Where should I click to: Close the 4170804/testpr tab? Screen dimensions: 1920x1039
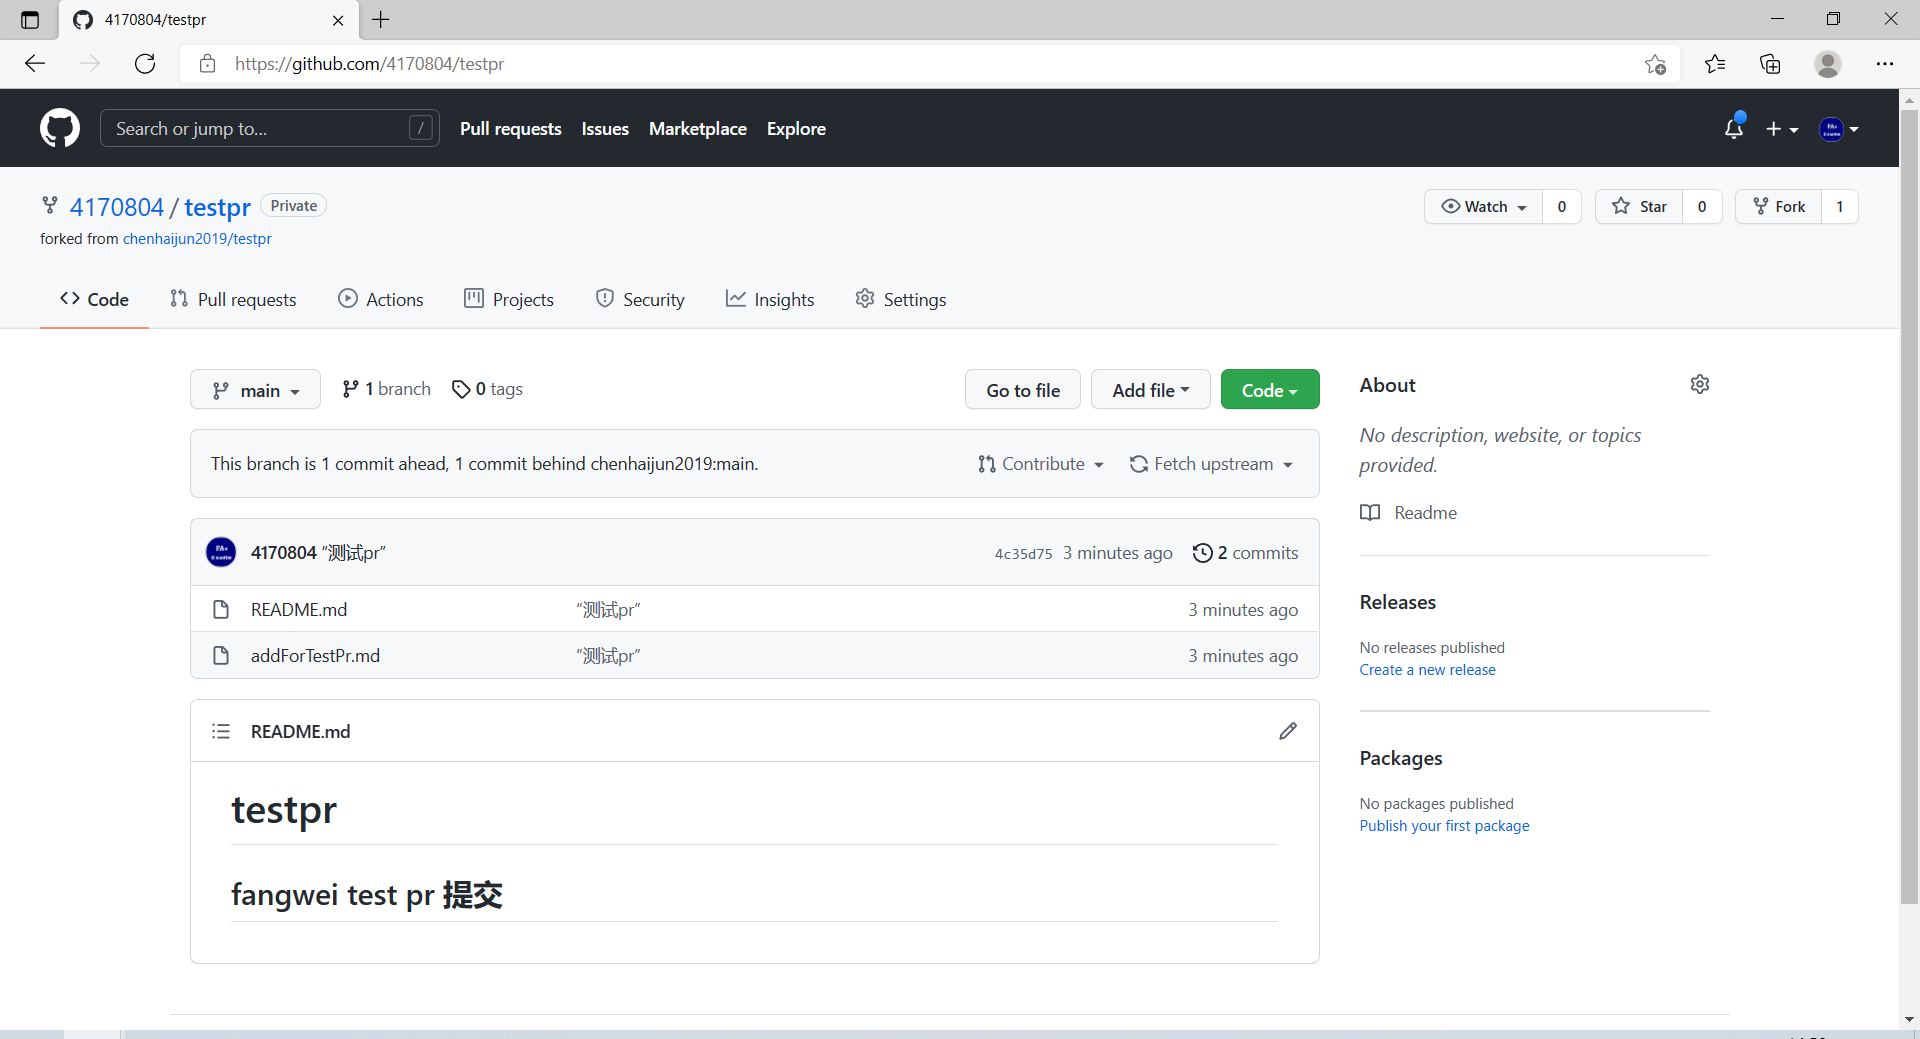pyautogui.click(x=338, y=20)
